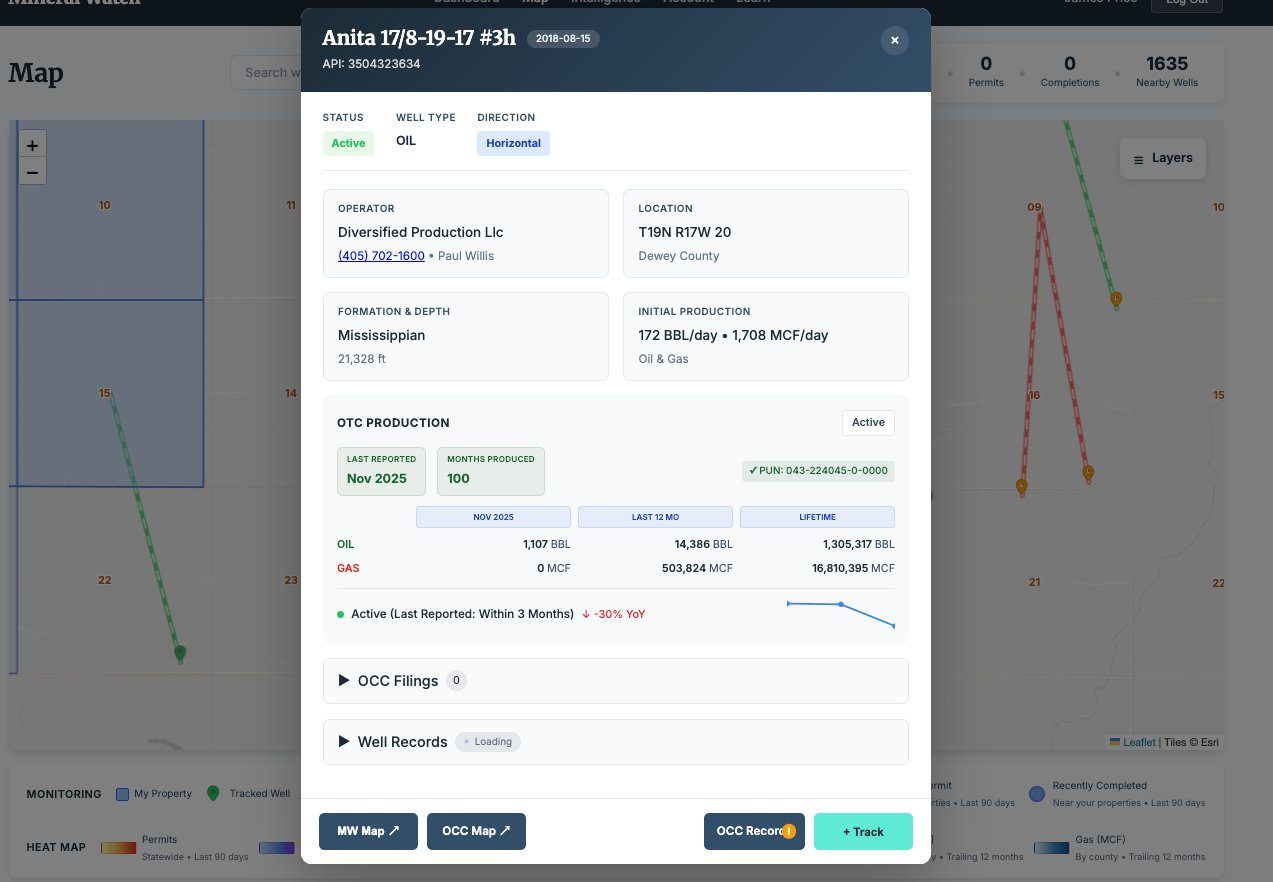Click the Recently Completed legend circle

1037,793
